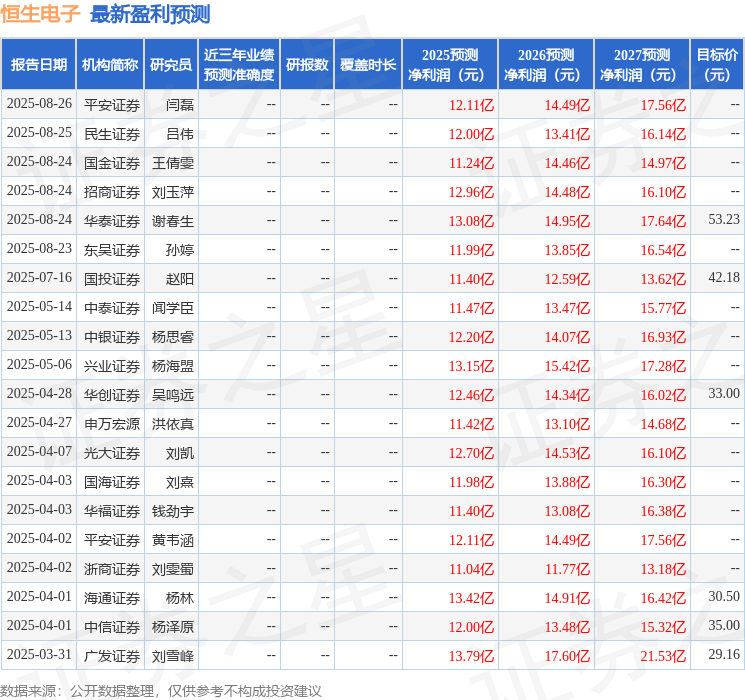Select the 华福证券 institution cell
The height and width of the screenshot is (700, 745).
click(x=112, y=511)
